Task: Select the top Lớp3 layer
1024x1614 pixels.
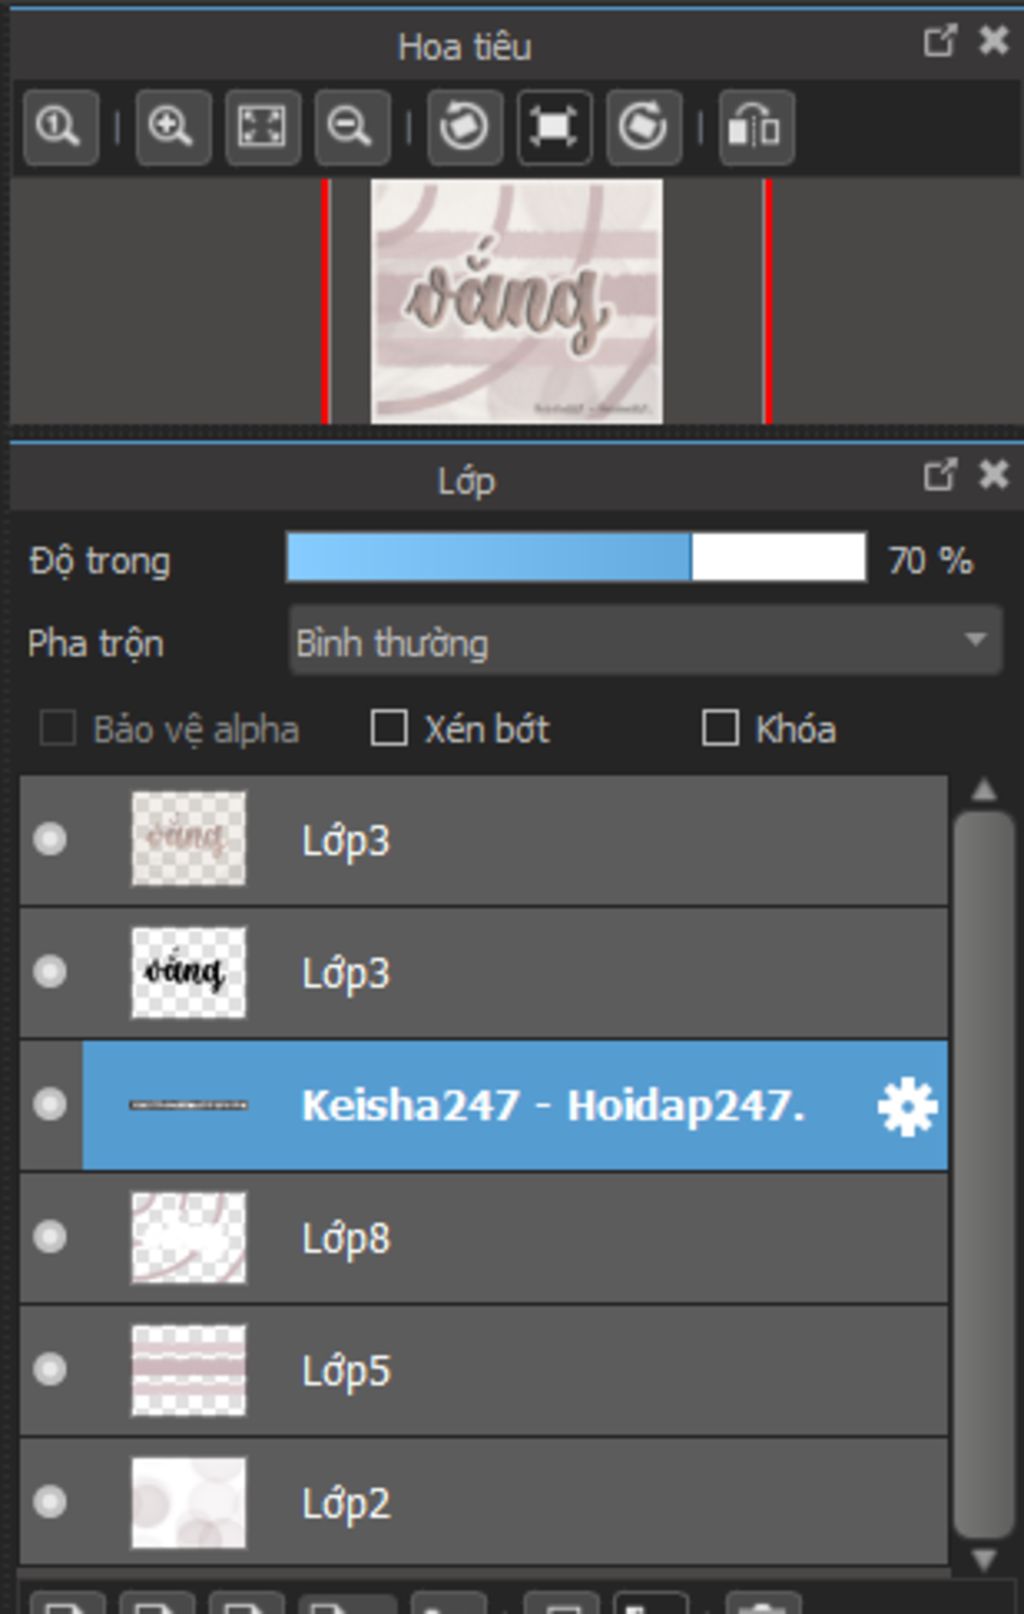Action: tap(484, 840)
